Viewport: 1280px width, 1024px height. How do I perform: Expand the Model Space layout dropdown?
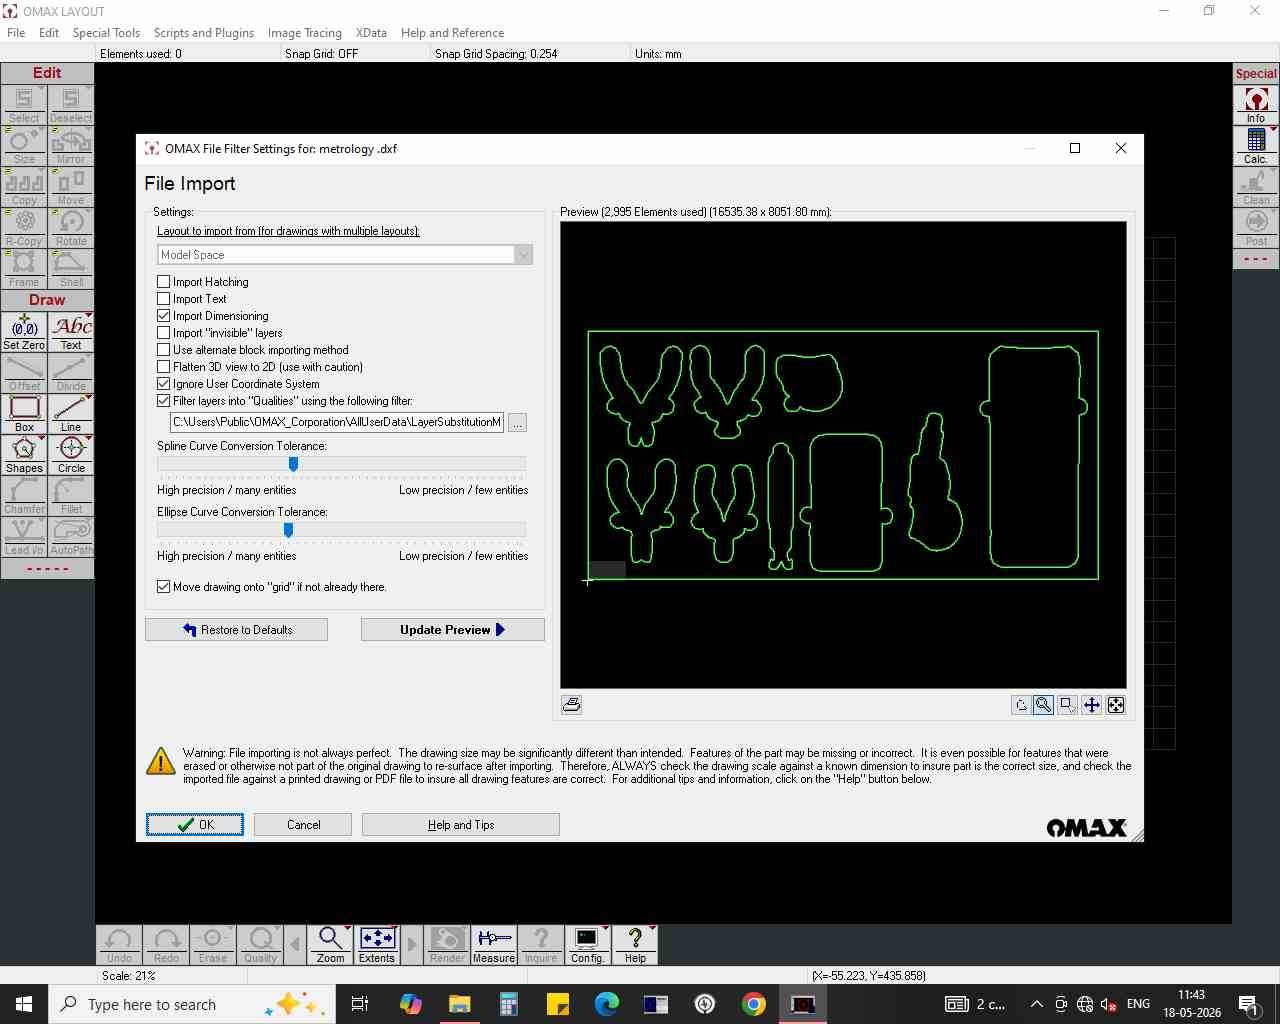point(523,255)
